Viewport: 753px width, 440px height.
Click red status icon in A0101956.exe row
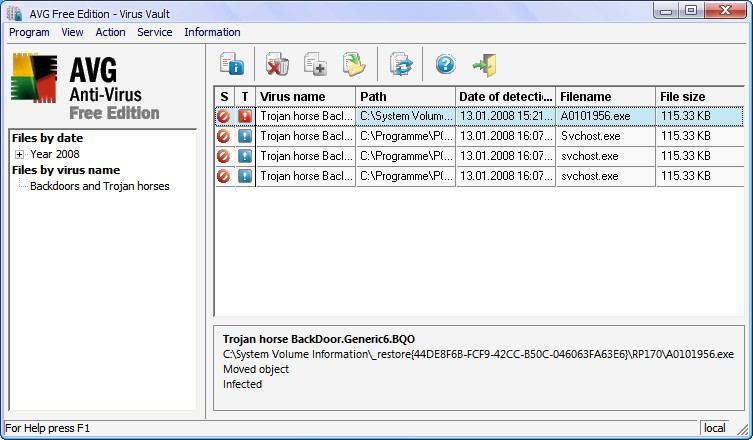tap(223, 116)
